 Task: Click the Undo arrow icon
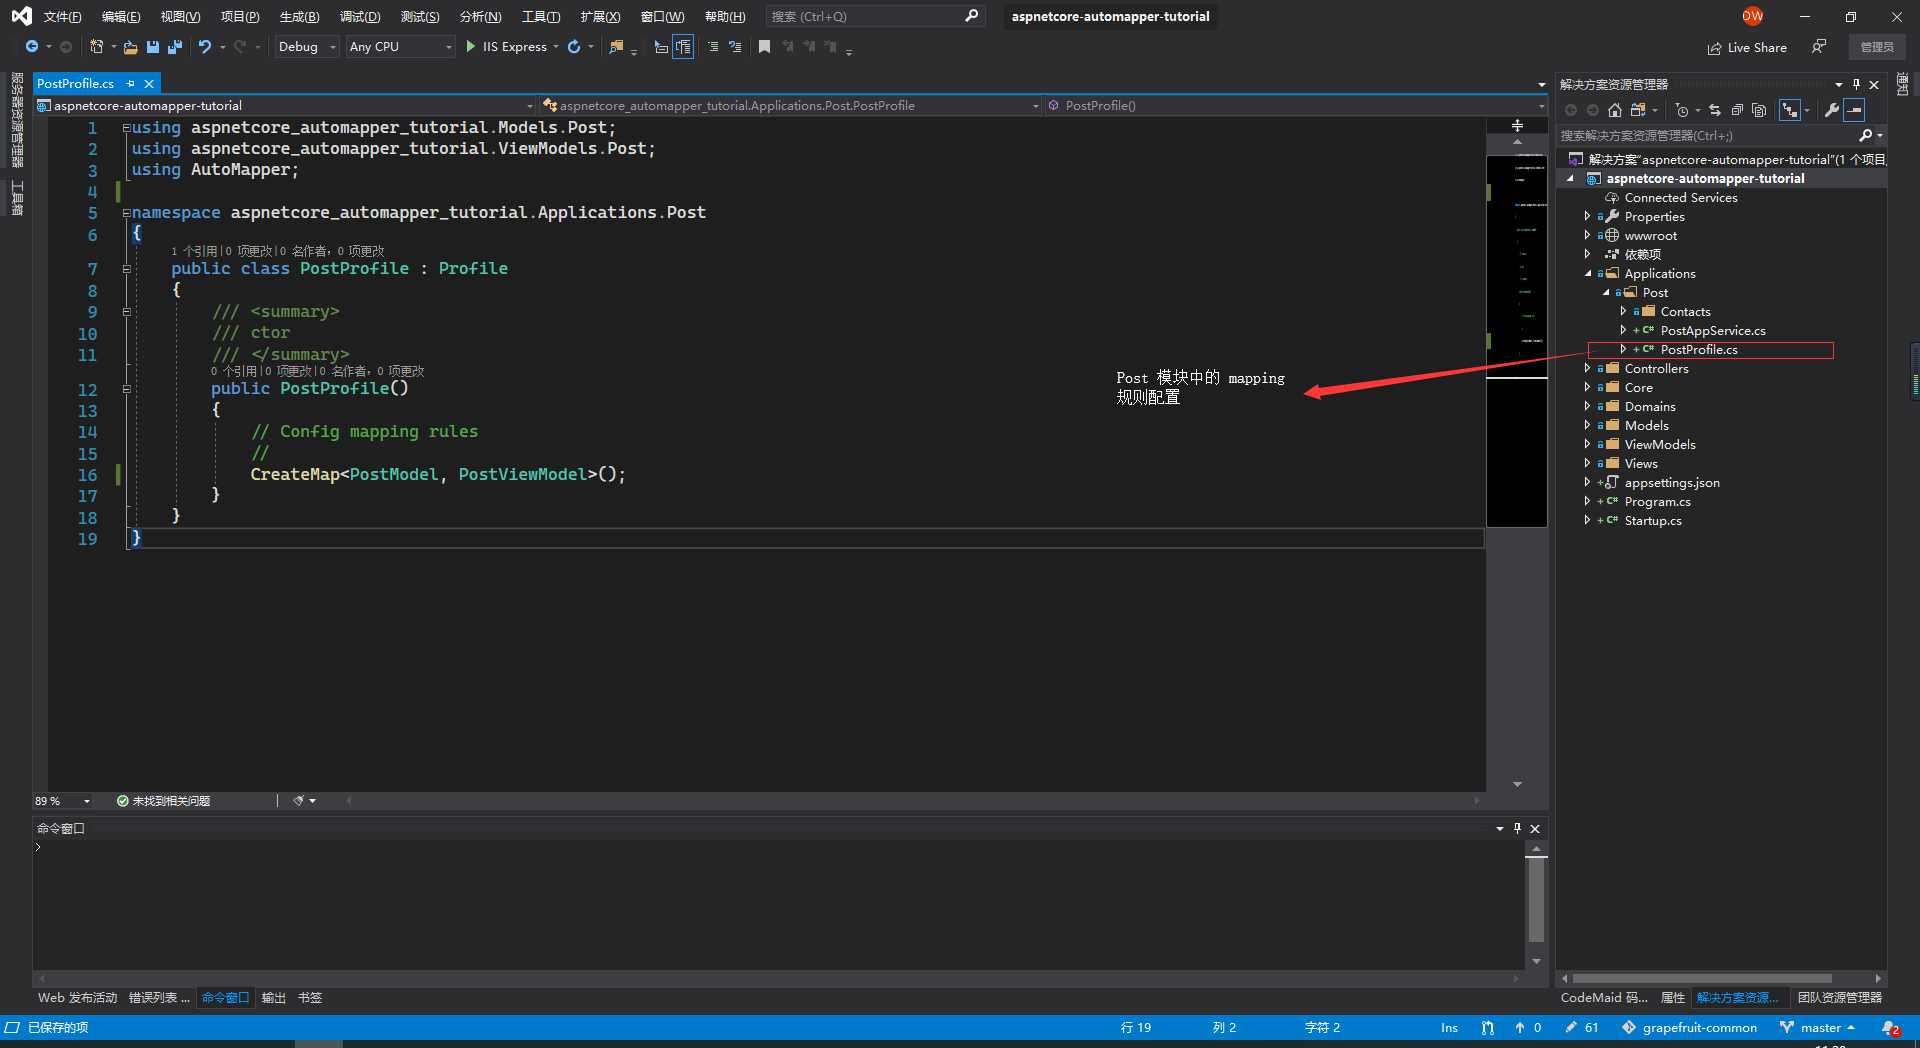(204, 47)
